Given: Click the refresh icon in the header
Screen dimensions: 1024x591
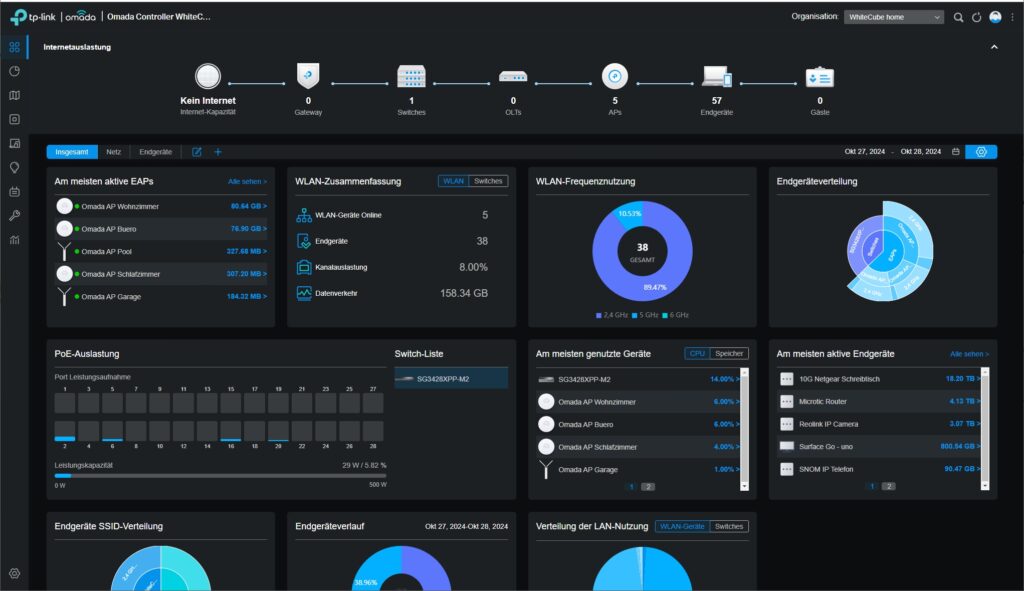Looking at the screenshot, I should point(976,18).
